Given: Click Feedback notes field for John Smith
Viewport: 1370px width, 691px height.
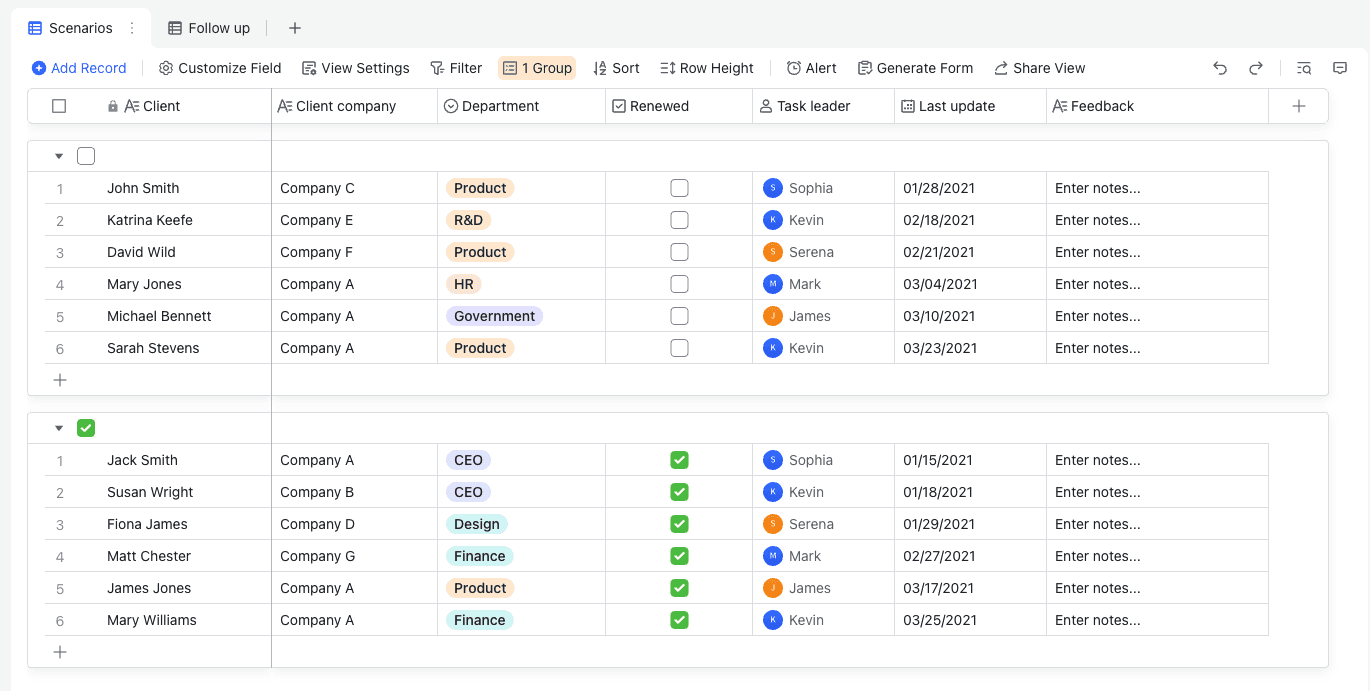Looking at the screenshot, I should click(1157, 188).
